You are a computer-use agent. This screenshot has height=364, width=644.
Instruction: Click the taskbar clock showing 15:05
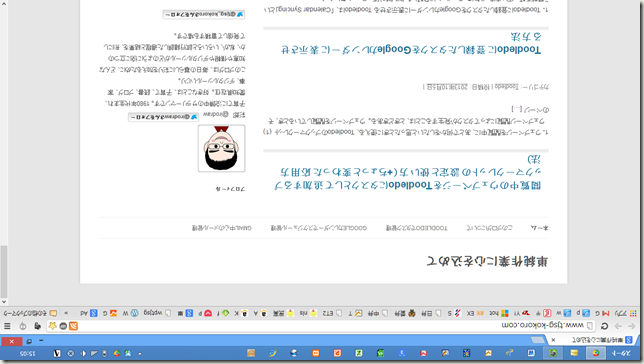point(27,353)
